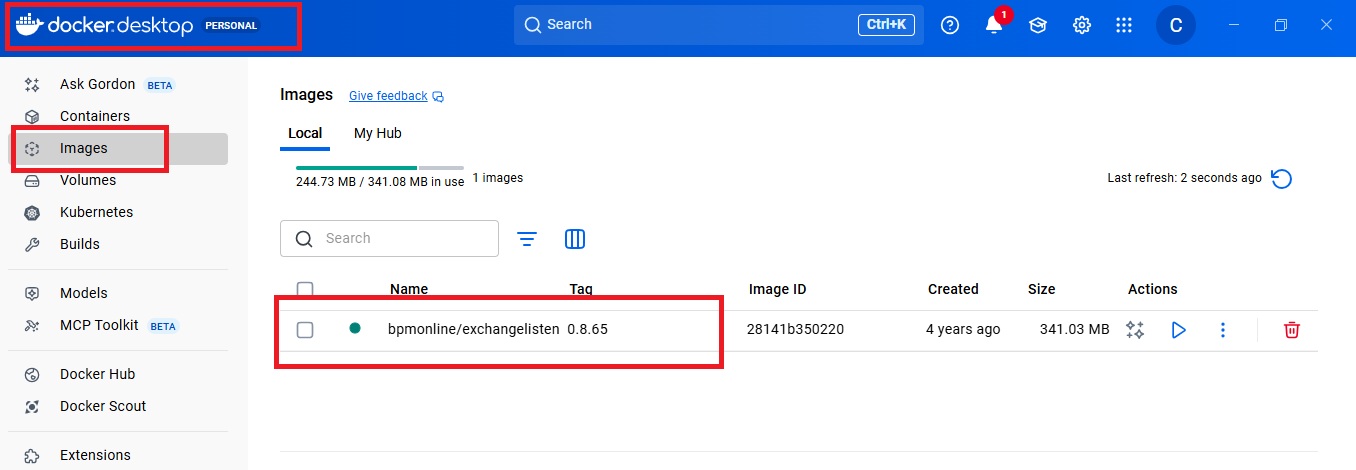
Task: Open Containers in the sidebar
Action: tap(118, 116)
